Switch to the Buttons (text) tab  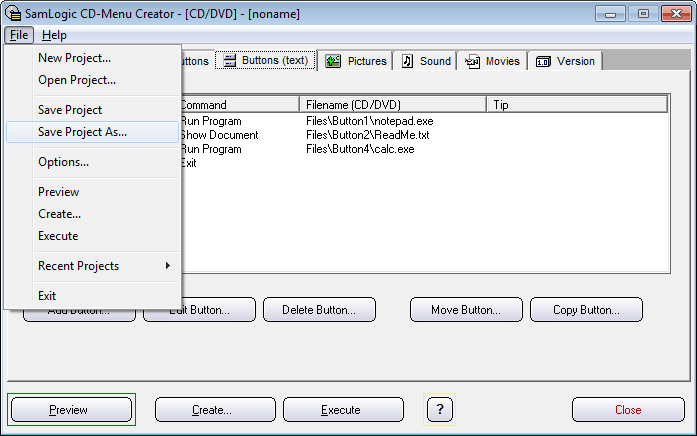point(265,60)
